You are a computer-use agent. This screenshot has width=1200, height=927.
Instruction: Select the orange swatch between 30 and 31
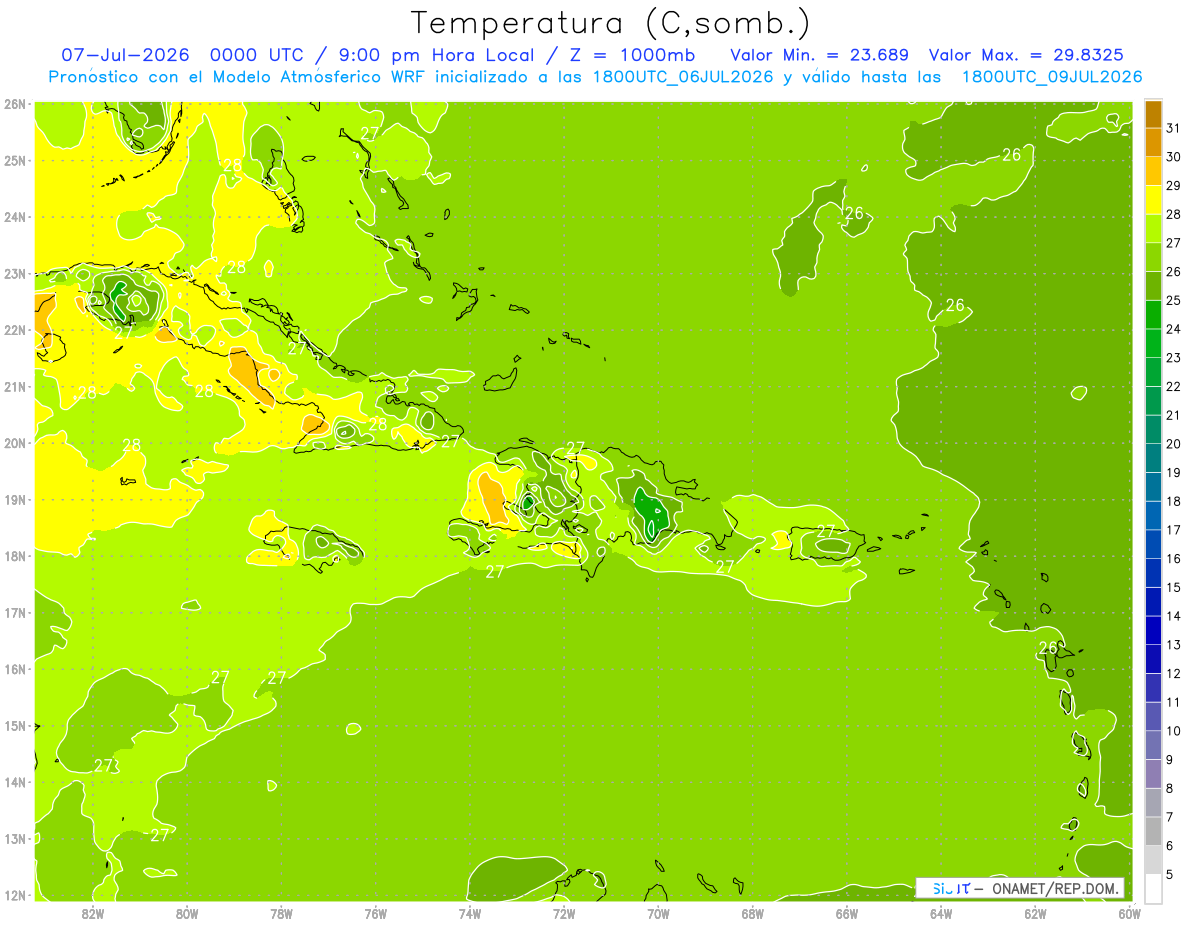click(1153, 143)
